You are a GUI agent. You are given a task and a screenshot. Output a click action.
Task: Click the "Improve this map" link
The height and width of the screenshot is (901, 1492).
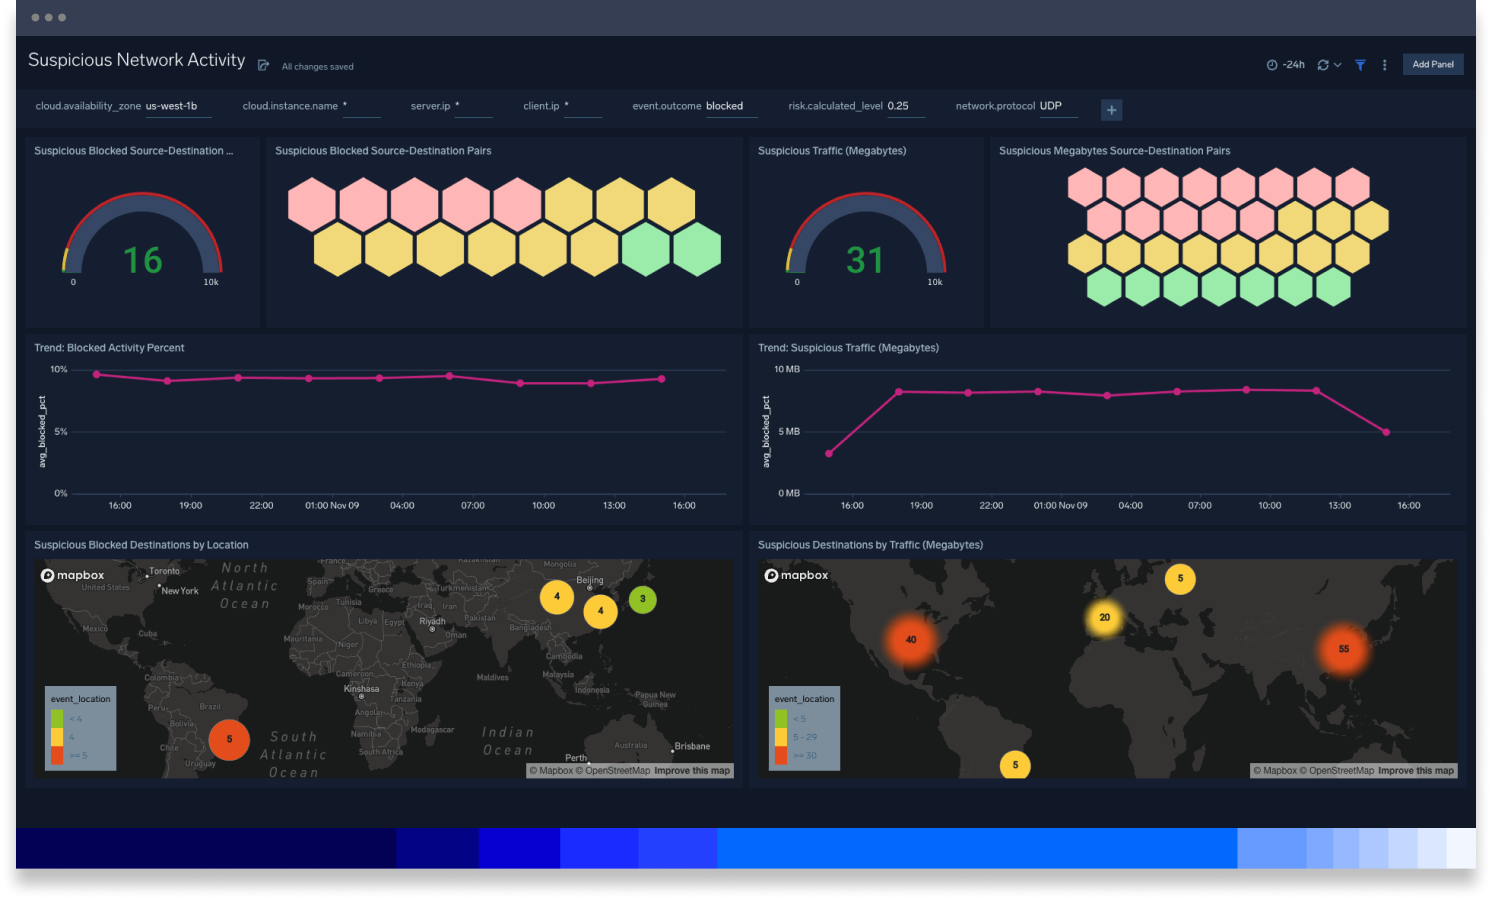tap(693, 770)
